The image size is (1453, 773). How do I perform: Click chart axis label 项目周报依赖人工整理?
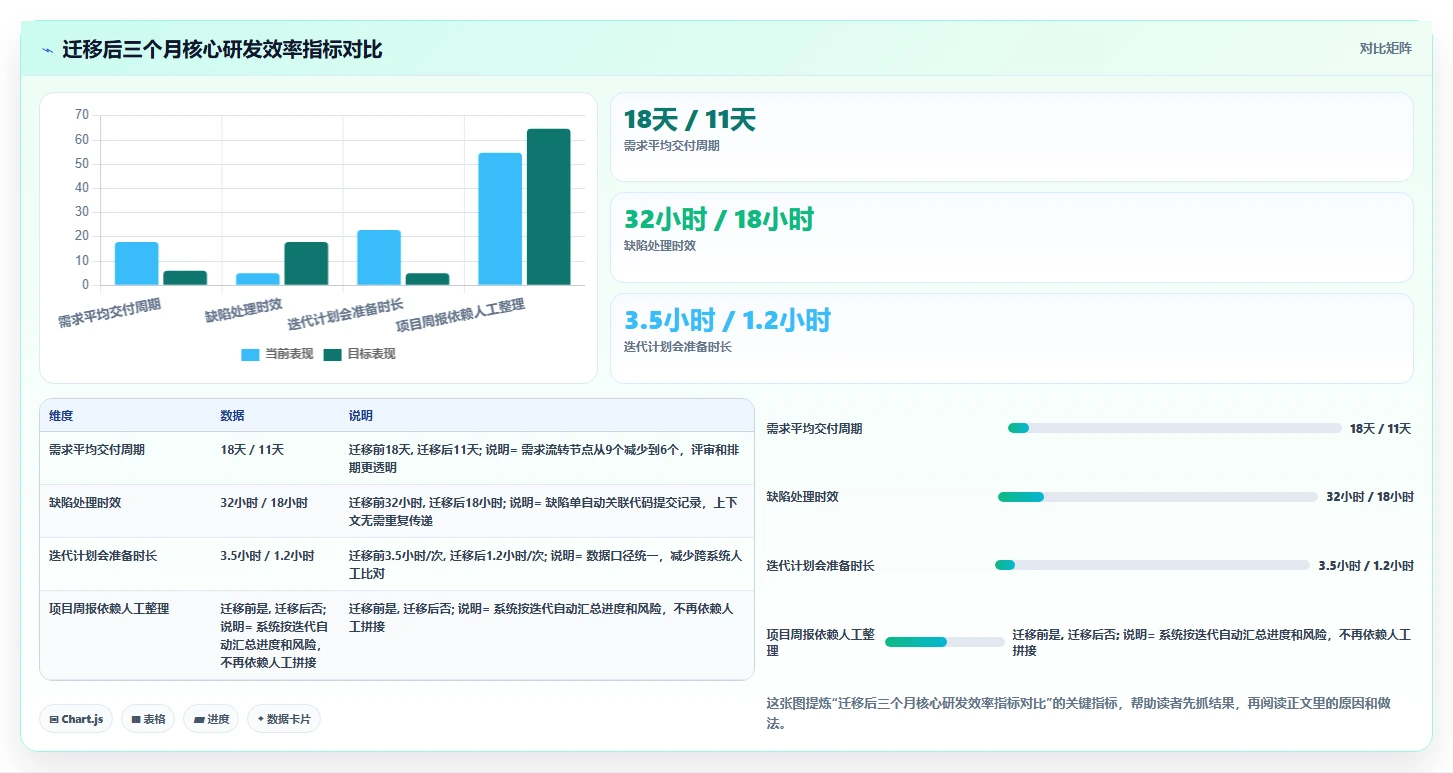pos(460,315)
